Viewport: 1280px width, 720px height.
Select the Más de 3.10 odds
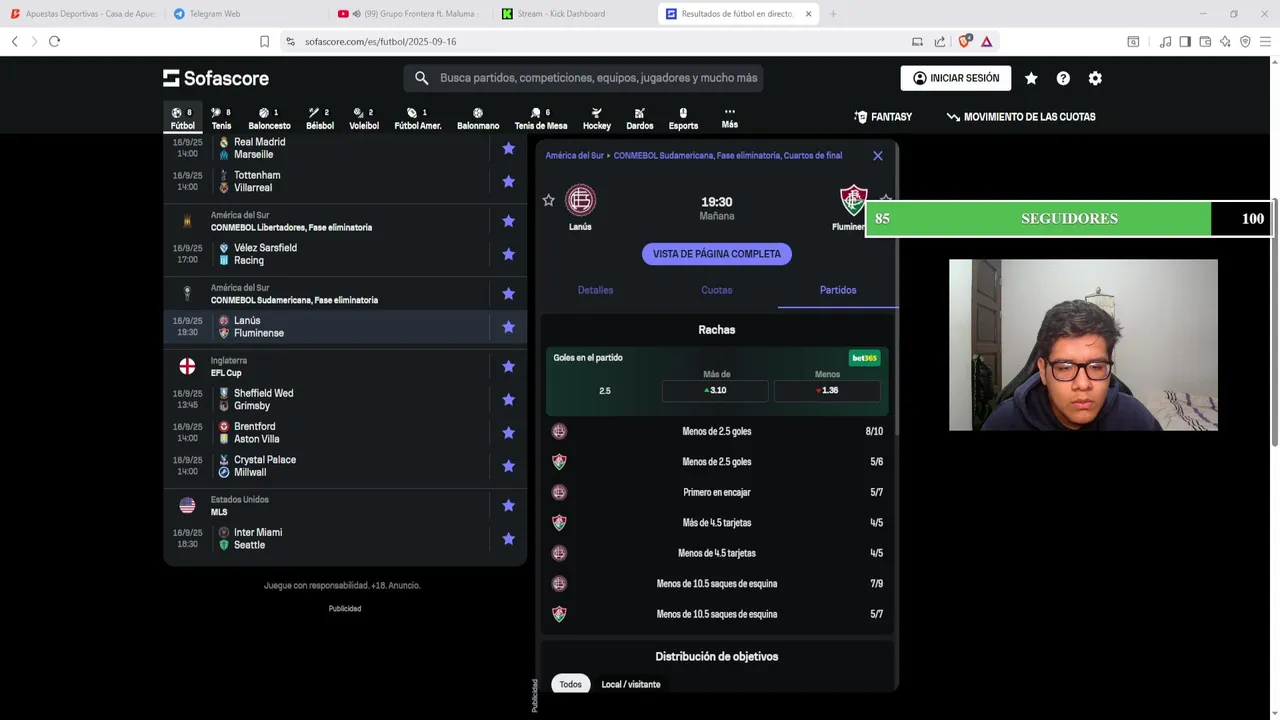715,390
